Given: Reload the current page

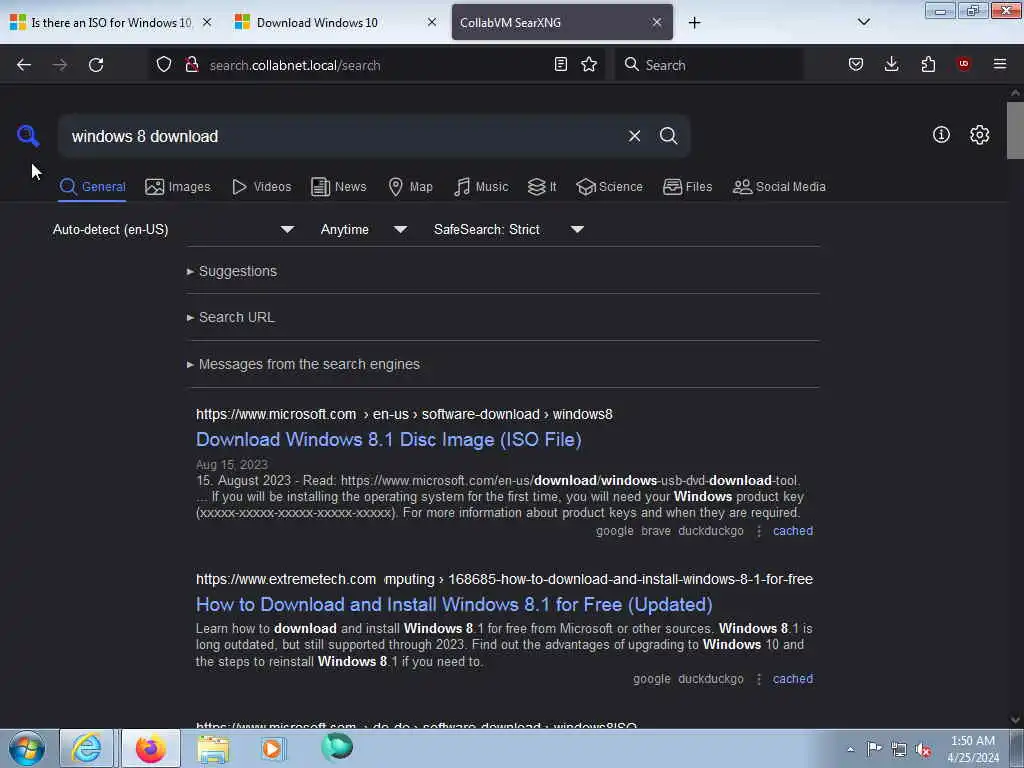Looking at the screenshot, I should coord(96,65).
